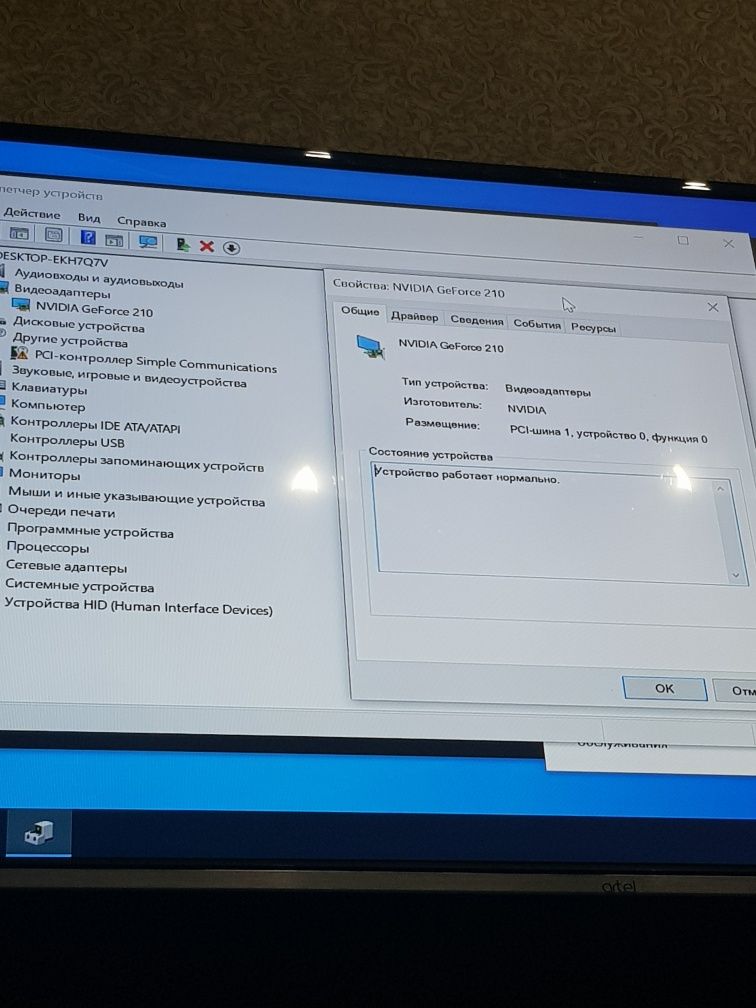This screenshot has width=756, height=1008.
Task: Select "Клавиатуры" category
Action: coord(49,389)
